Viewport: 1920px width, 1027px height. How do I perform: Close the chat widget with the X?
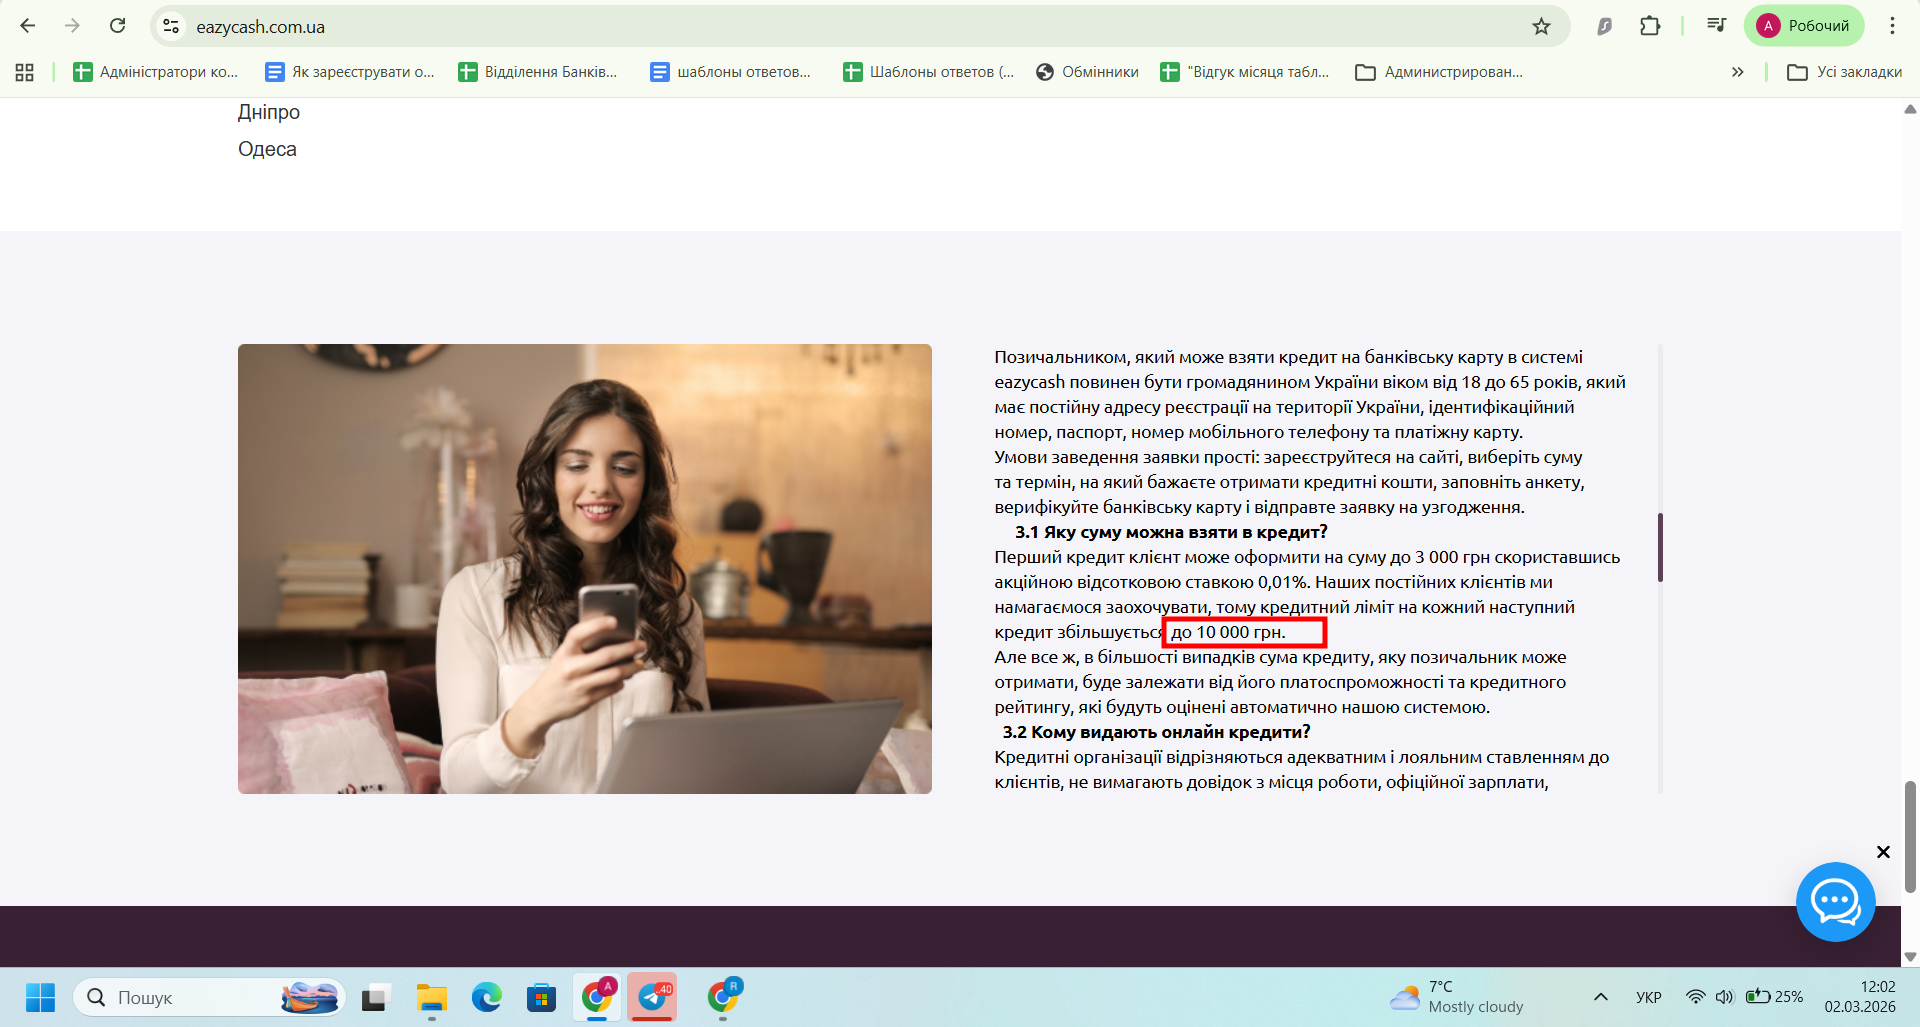tap(1883, 852)
